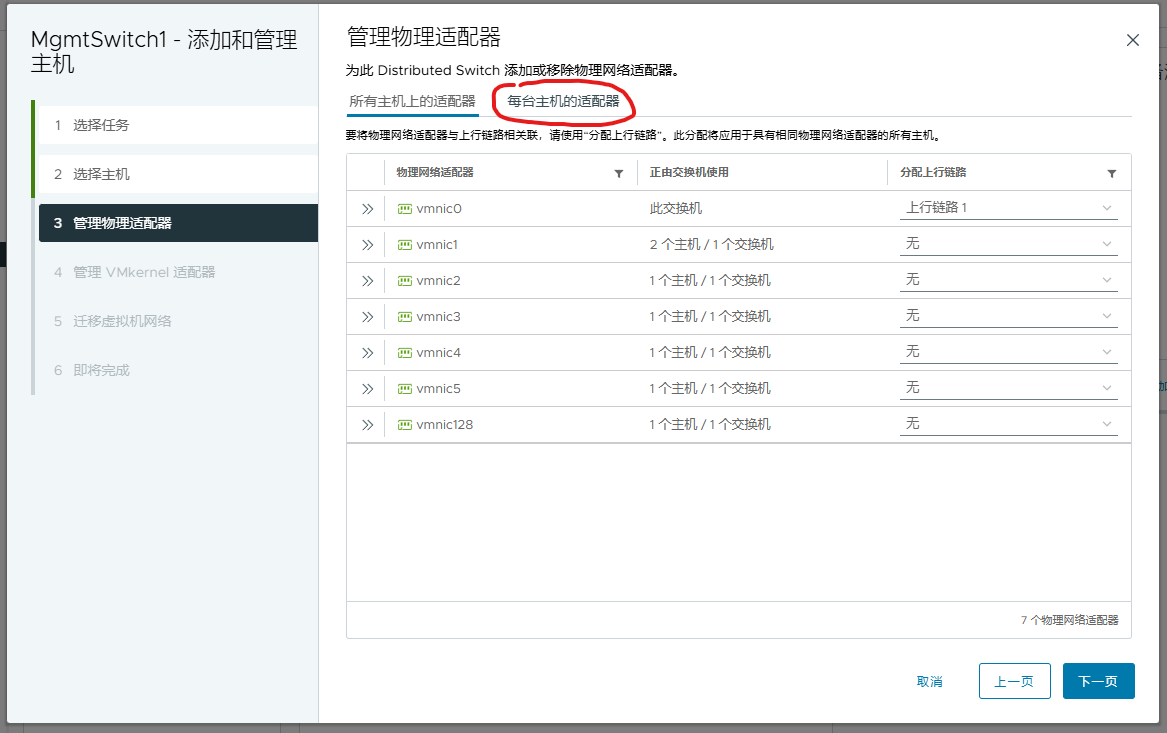Click the 7 个物理网络适配器 footer count
The image size is (1167, 733).
coord(1070,620)
